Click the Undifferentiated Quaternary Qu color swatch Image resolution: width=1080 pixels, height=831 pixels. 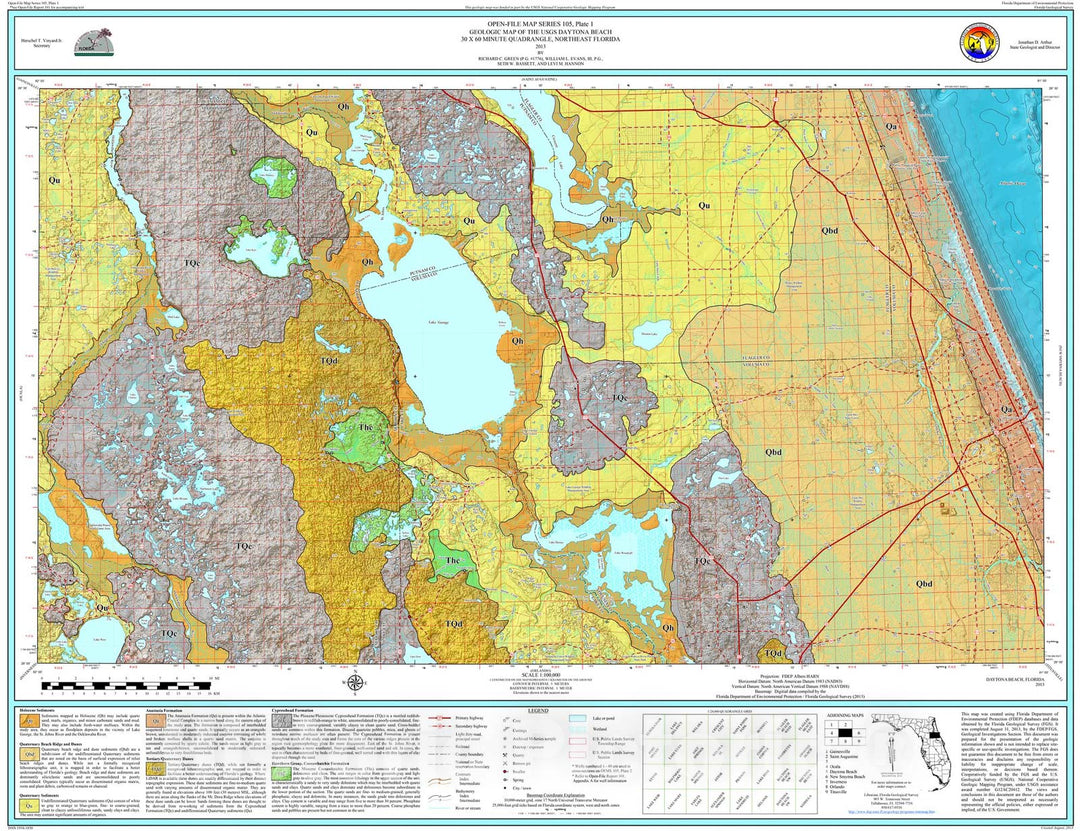[28, 805]
